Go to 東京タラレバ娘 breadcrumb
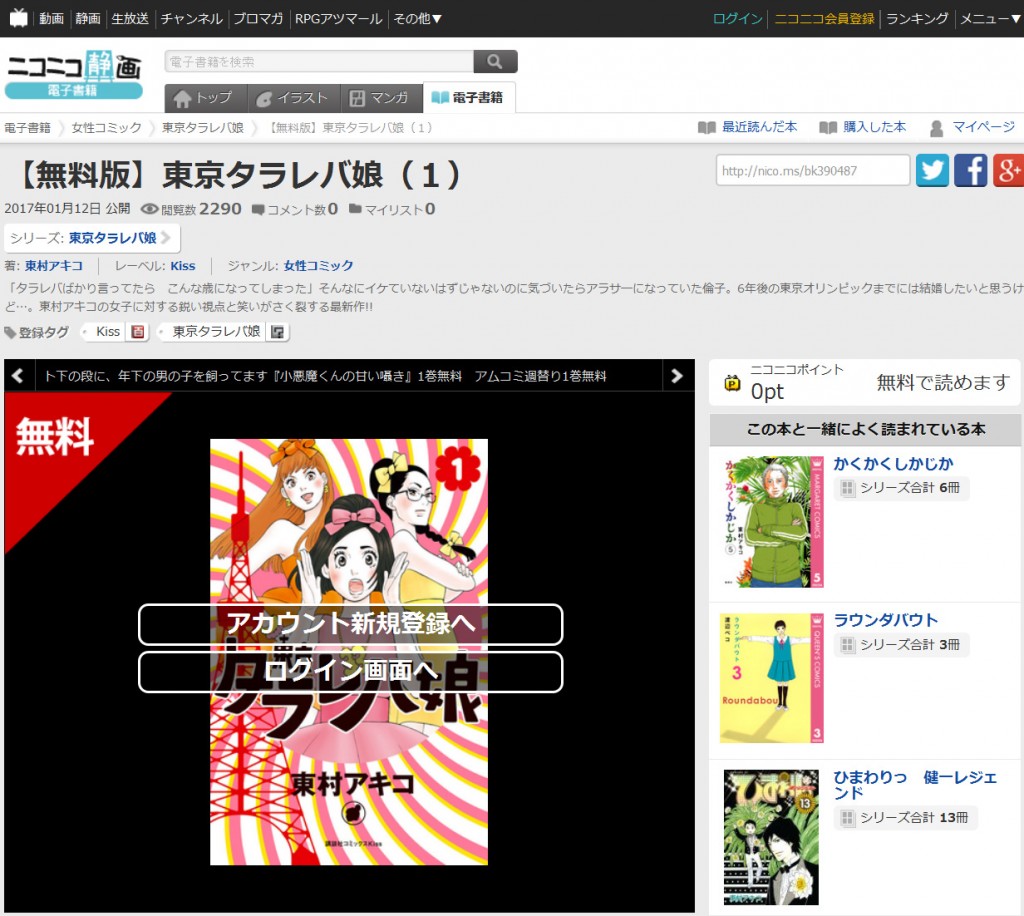 [203, 127]
